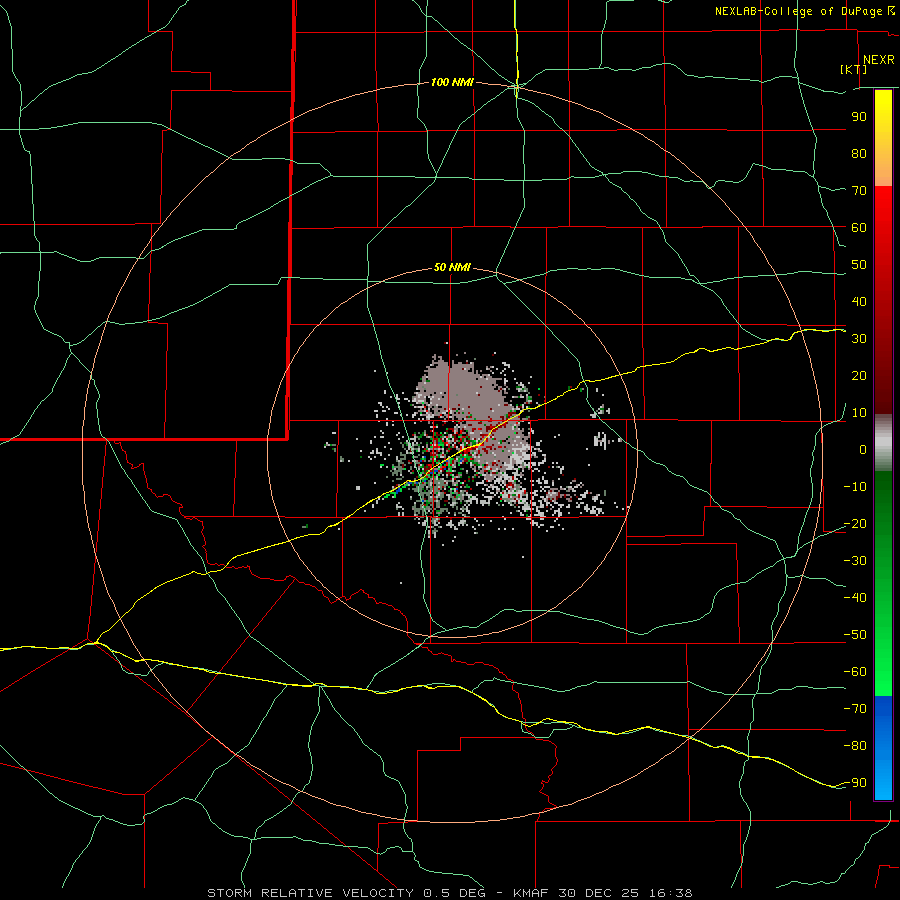Click the -60 value on the velocity scale

(x=855, y=672)
